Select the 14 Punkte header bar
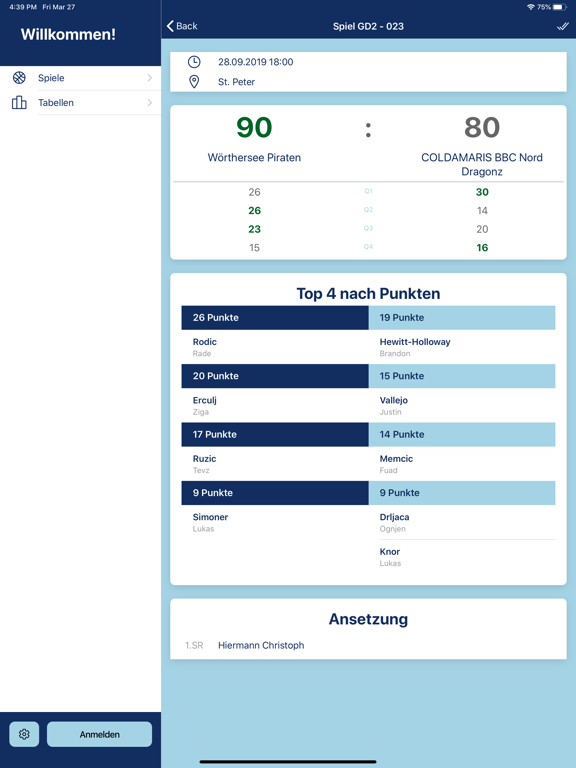This screenshot has height=768, width=576. [462, 434]
